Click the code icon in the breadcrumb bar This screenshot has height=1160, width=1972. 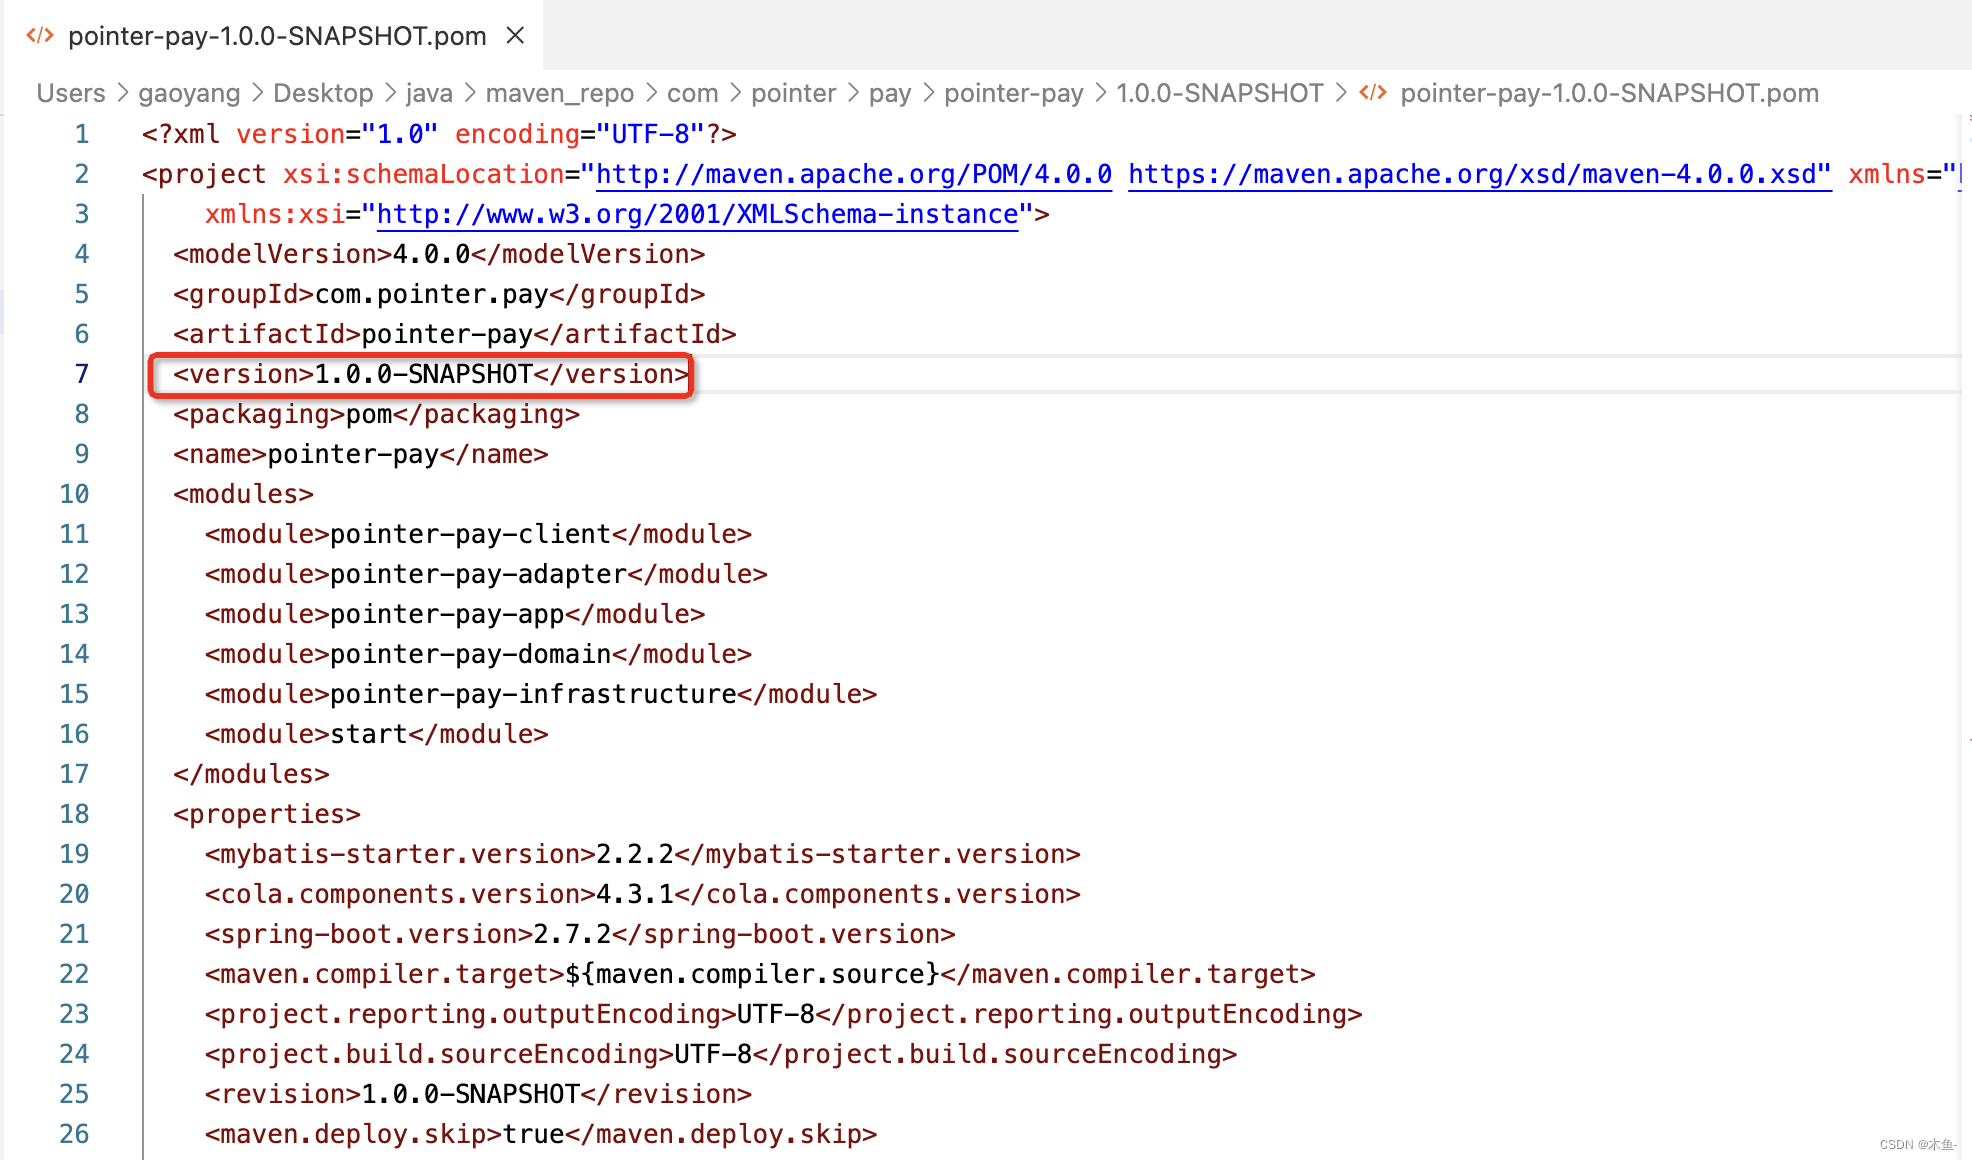tap(1372, 92)
